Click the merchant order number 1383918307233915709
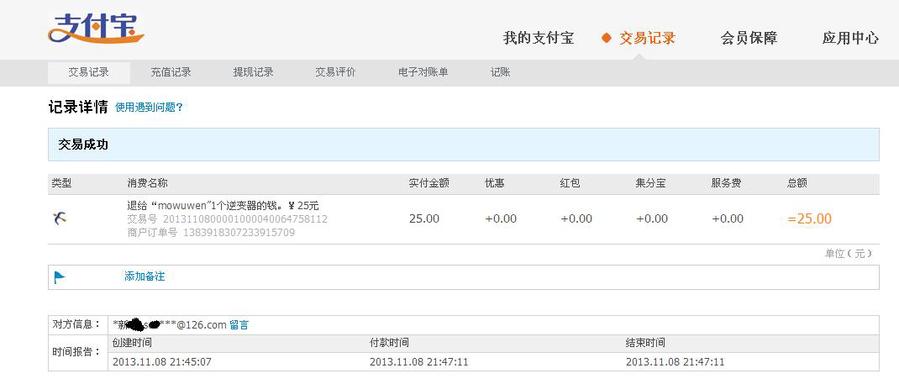The width and height of the screenshot is (899, 384). click(239, 233)
